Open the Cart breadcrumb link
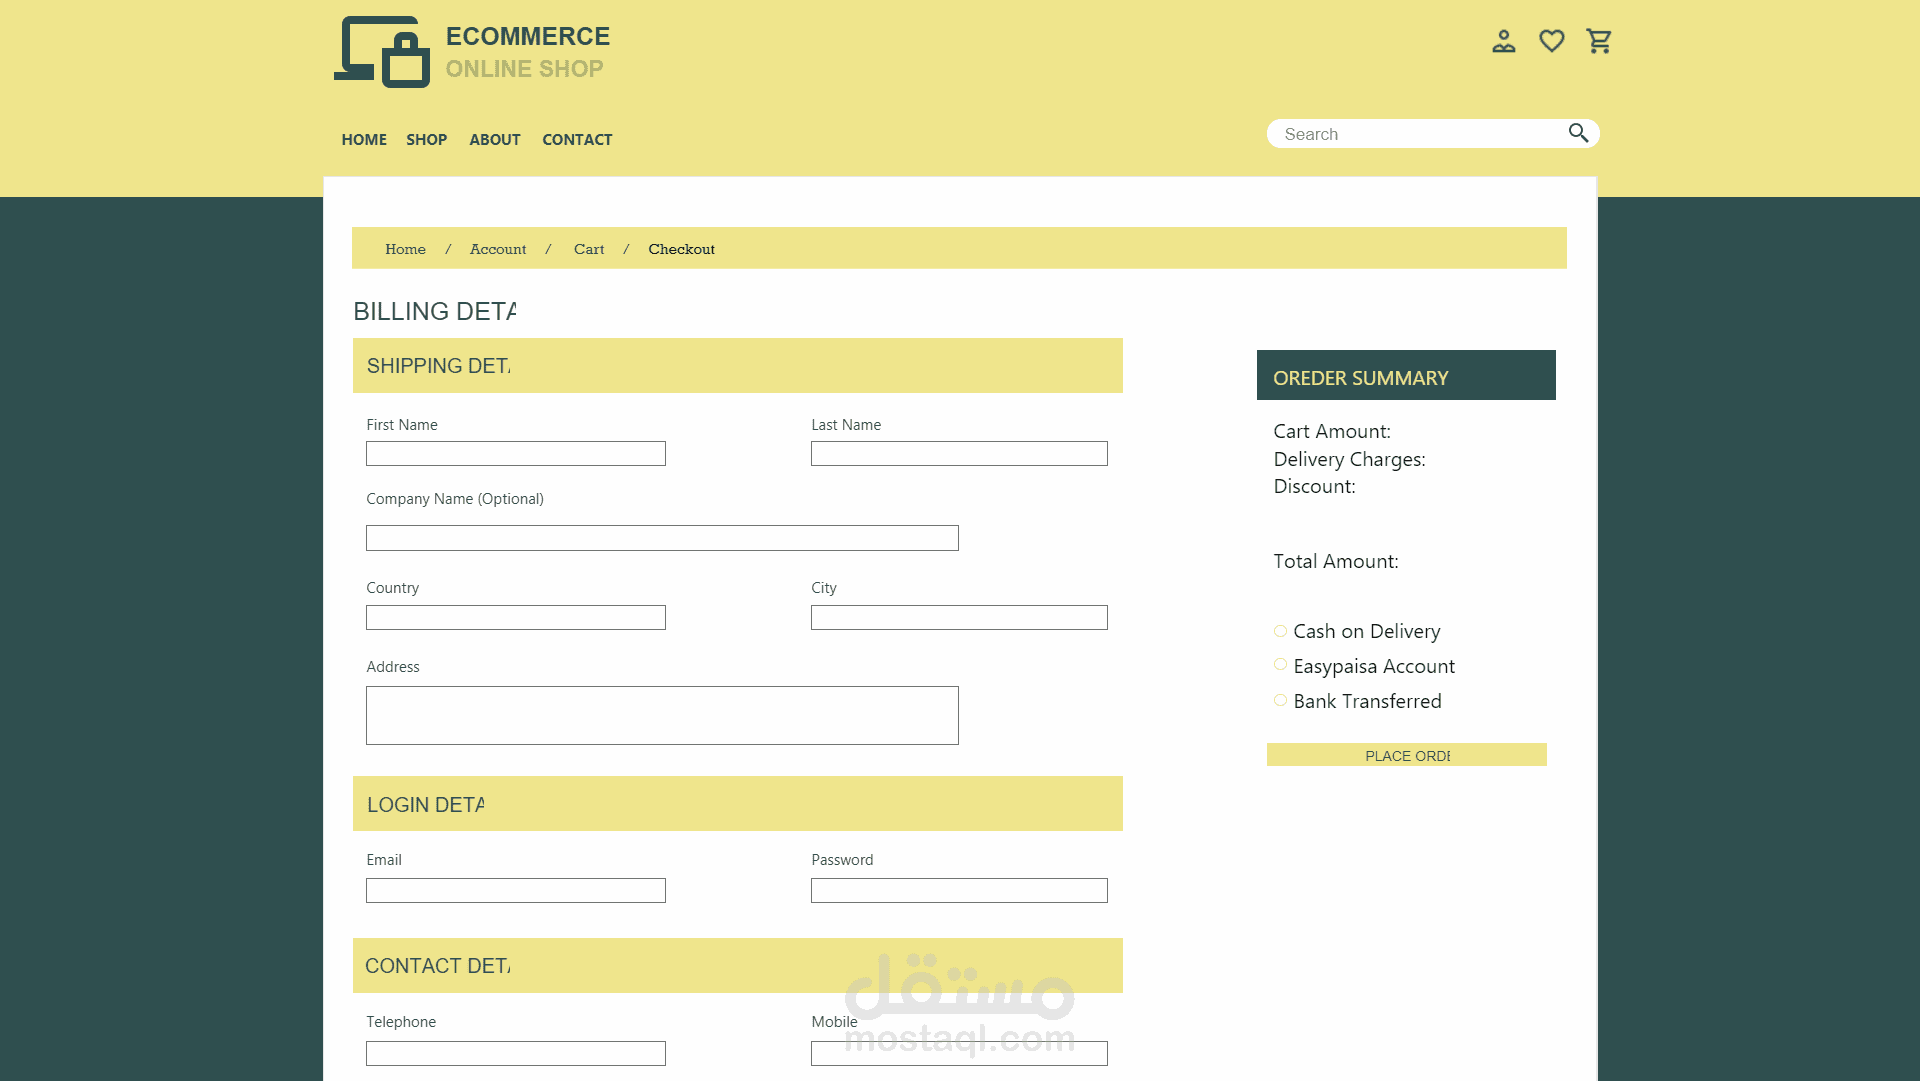Screen dimensions: 1920x1081 point(589,249)
